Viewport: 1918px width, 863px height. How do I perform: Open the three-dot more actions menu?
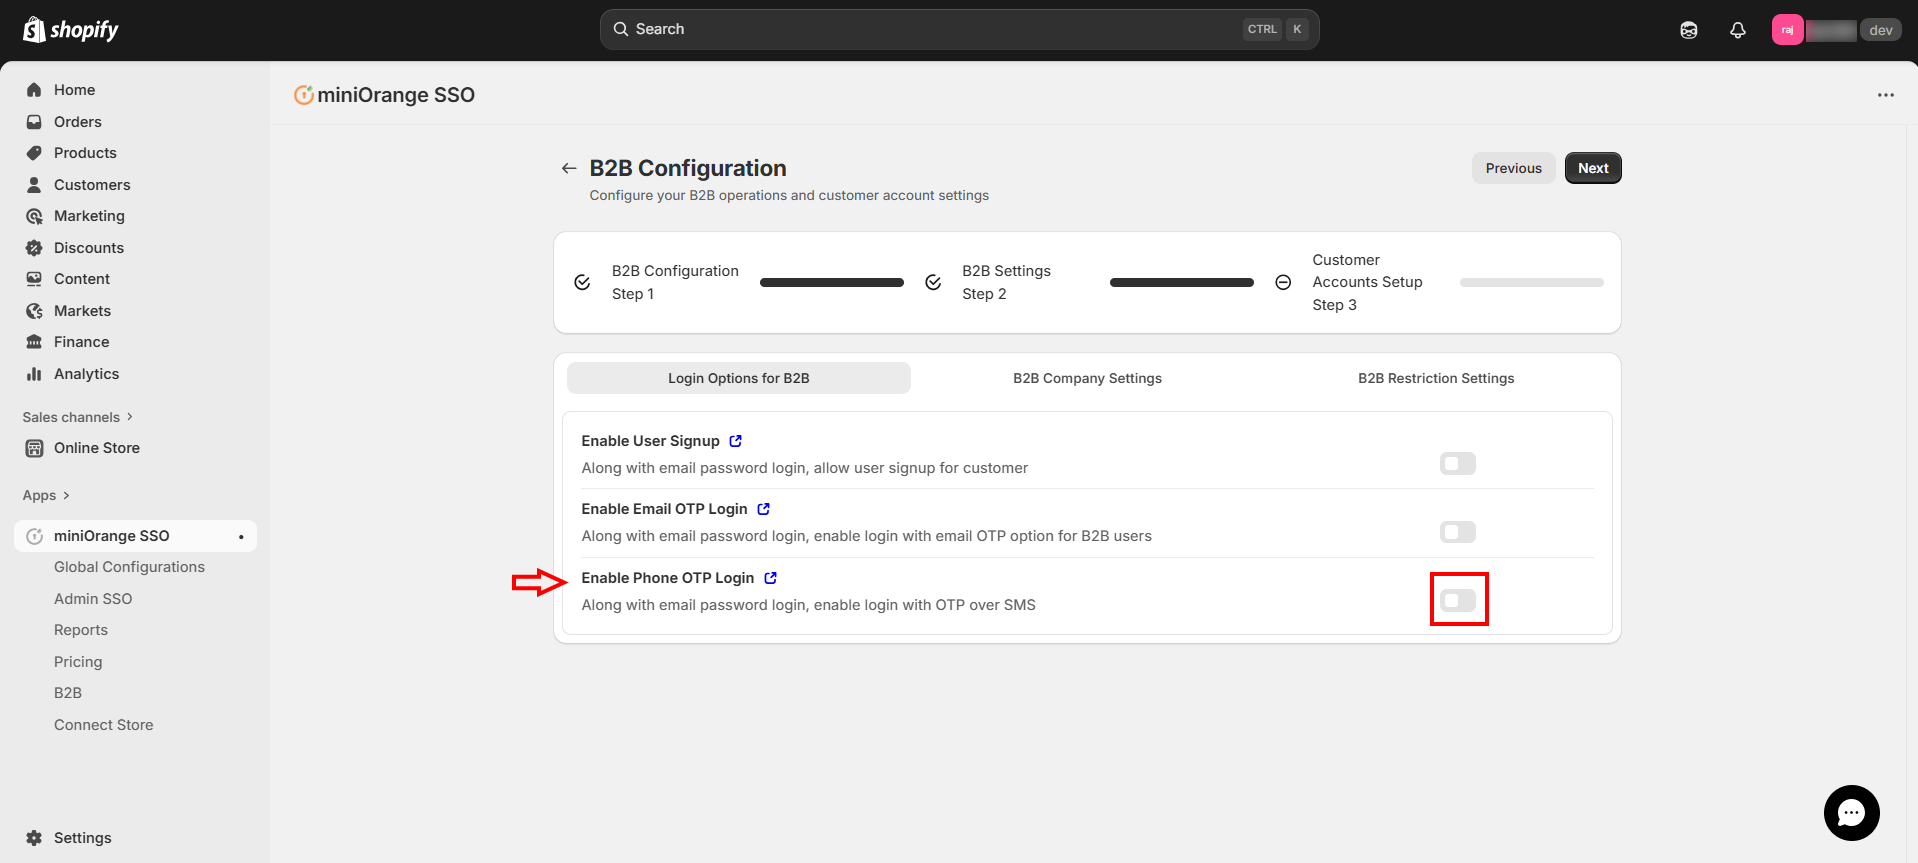coord(1886,95)
